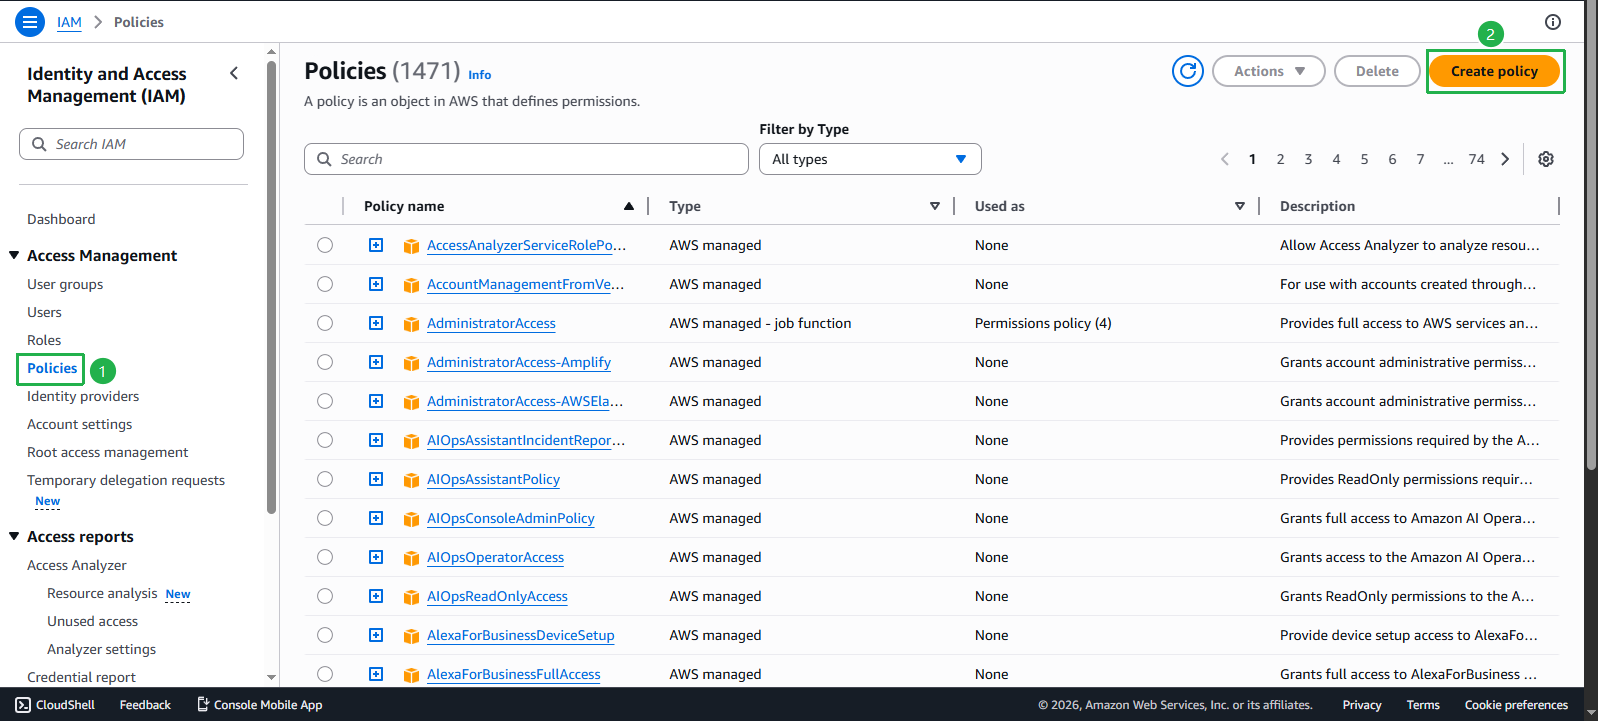The width and height of the screenshot is (1598, 721).
Task: Collapse the Access reports section
Action: point(14,536)
